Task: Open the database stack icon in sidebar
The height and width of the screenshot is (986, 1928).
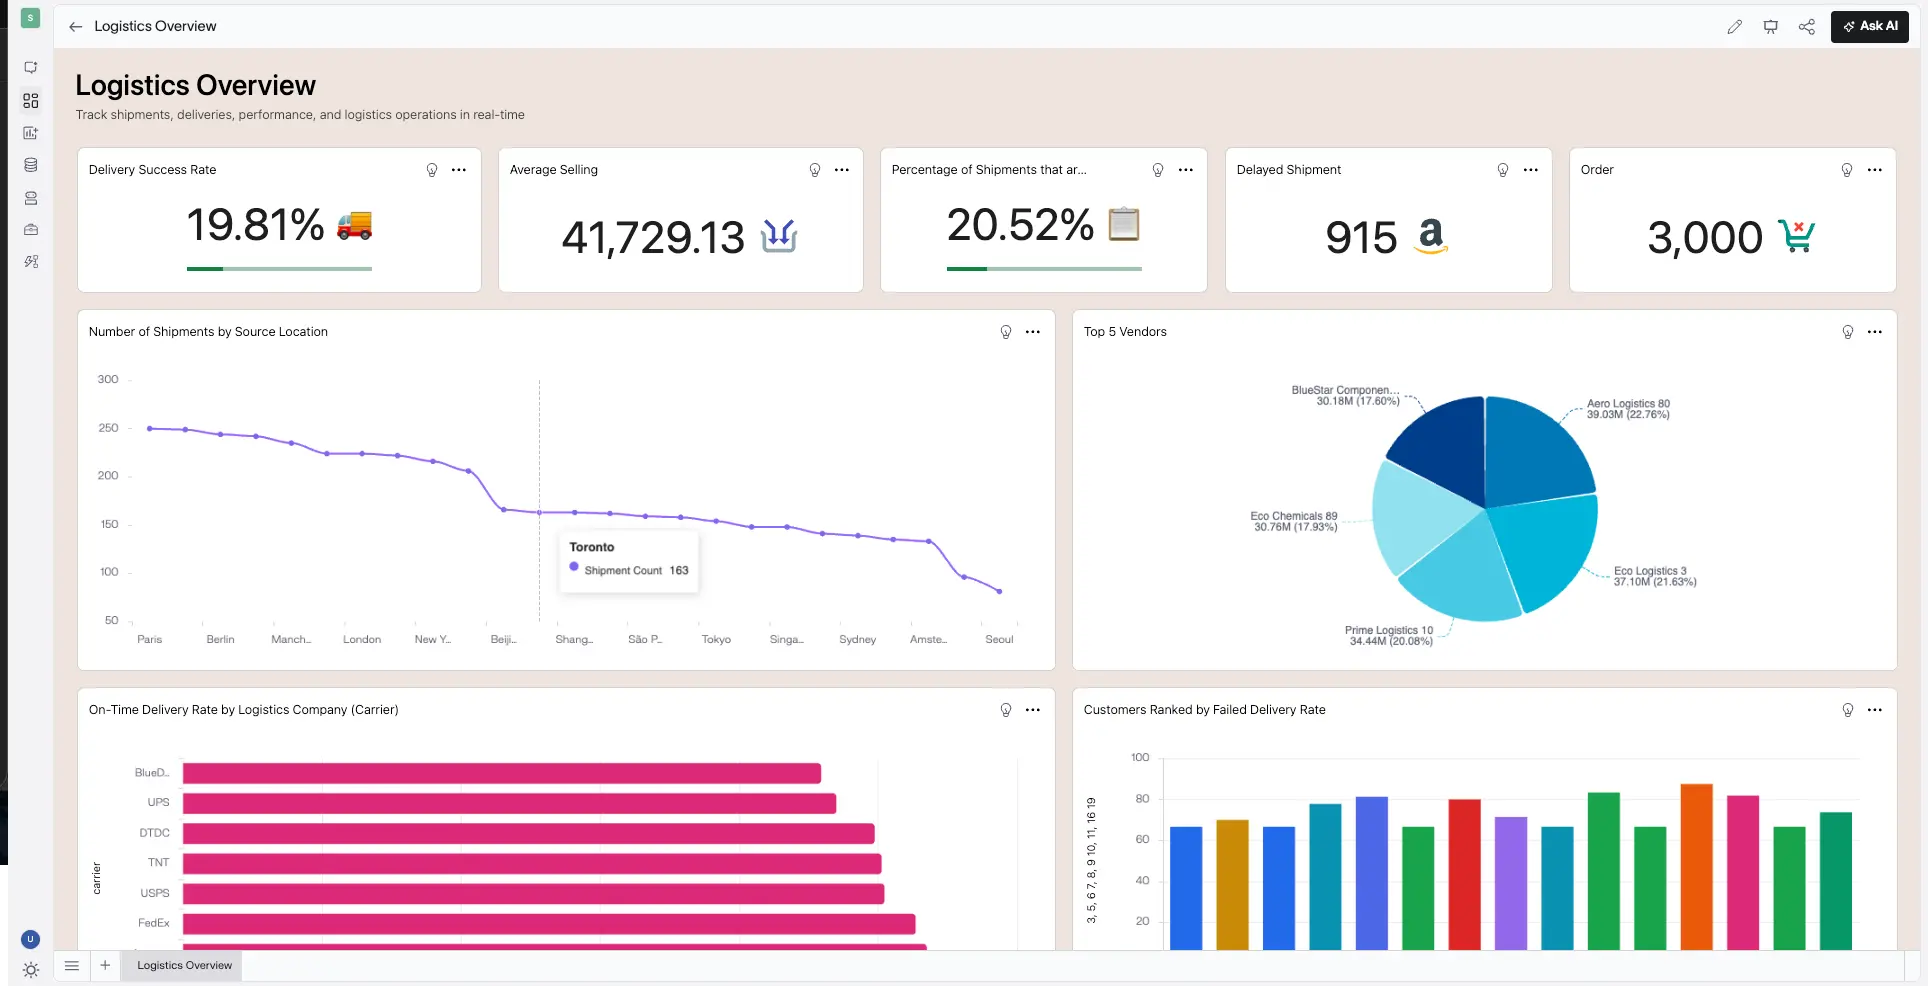Action: pos(30,165)
